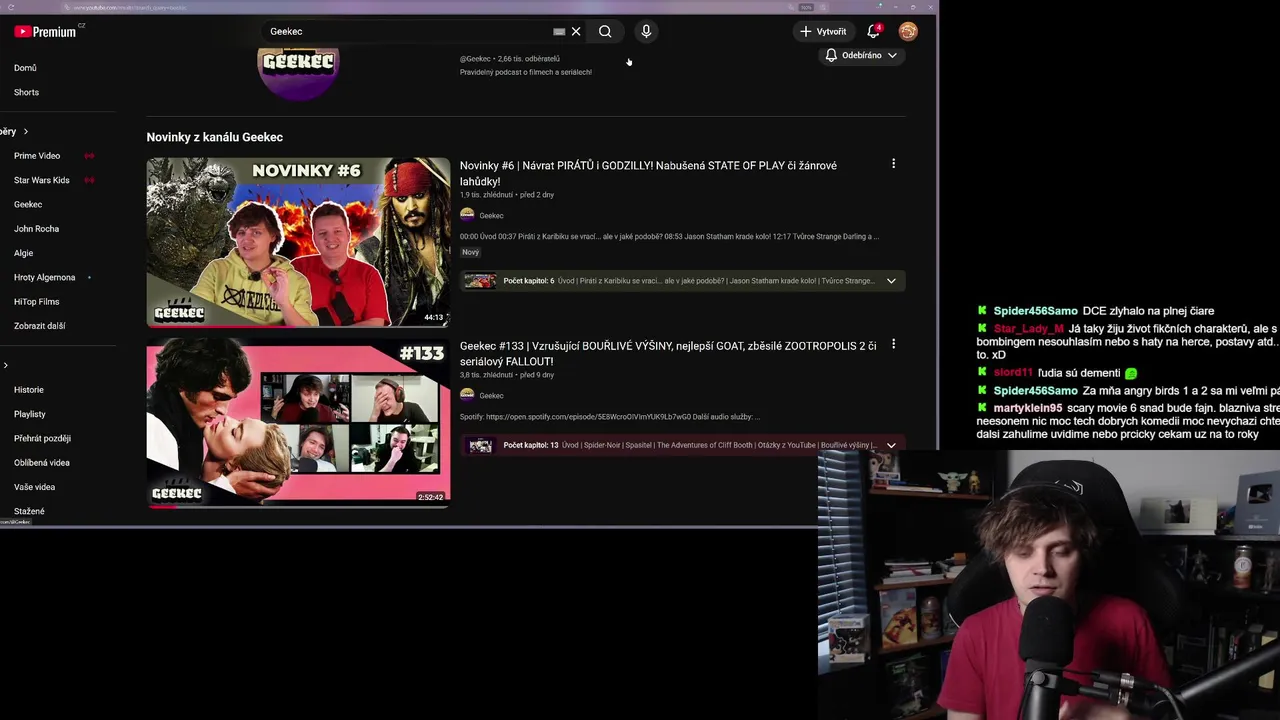Open Geekec #133 video title

668,353
